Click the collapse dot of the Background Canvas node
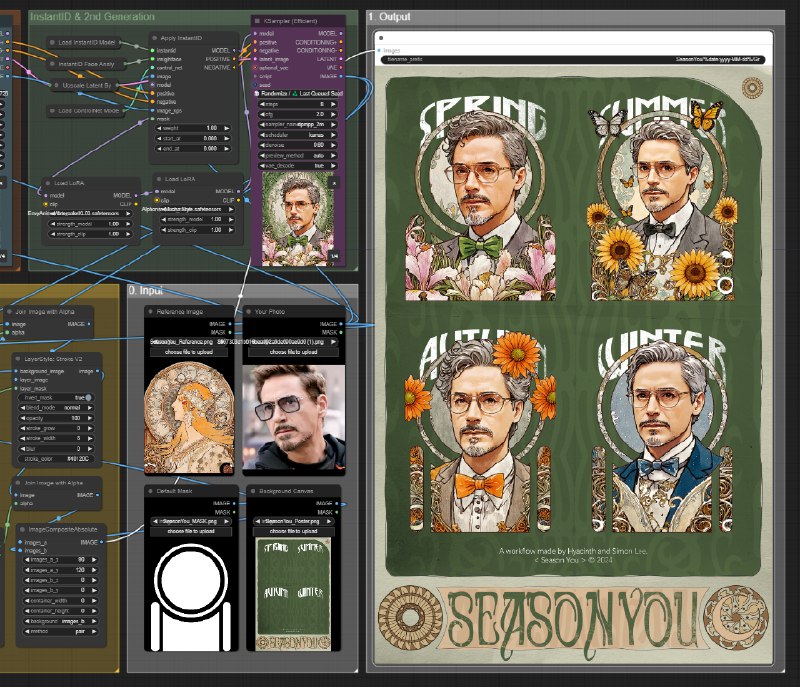The image size is (800, 687). pyautogui.click(x=253, y=491)
